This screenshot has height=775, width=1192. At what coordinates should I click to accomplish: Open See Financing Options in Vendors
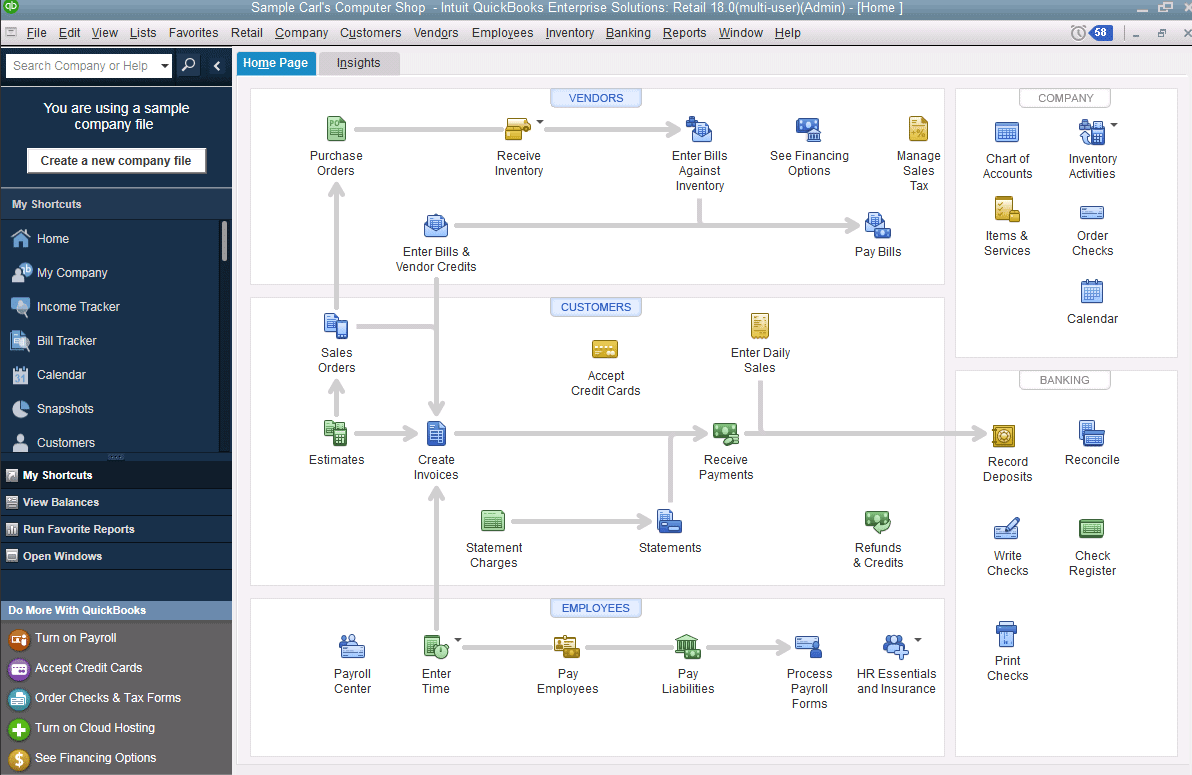tap(808, 130)
